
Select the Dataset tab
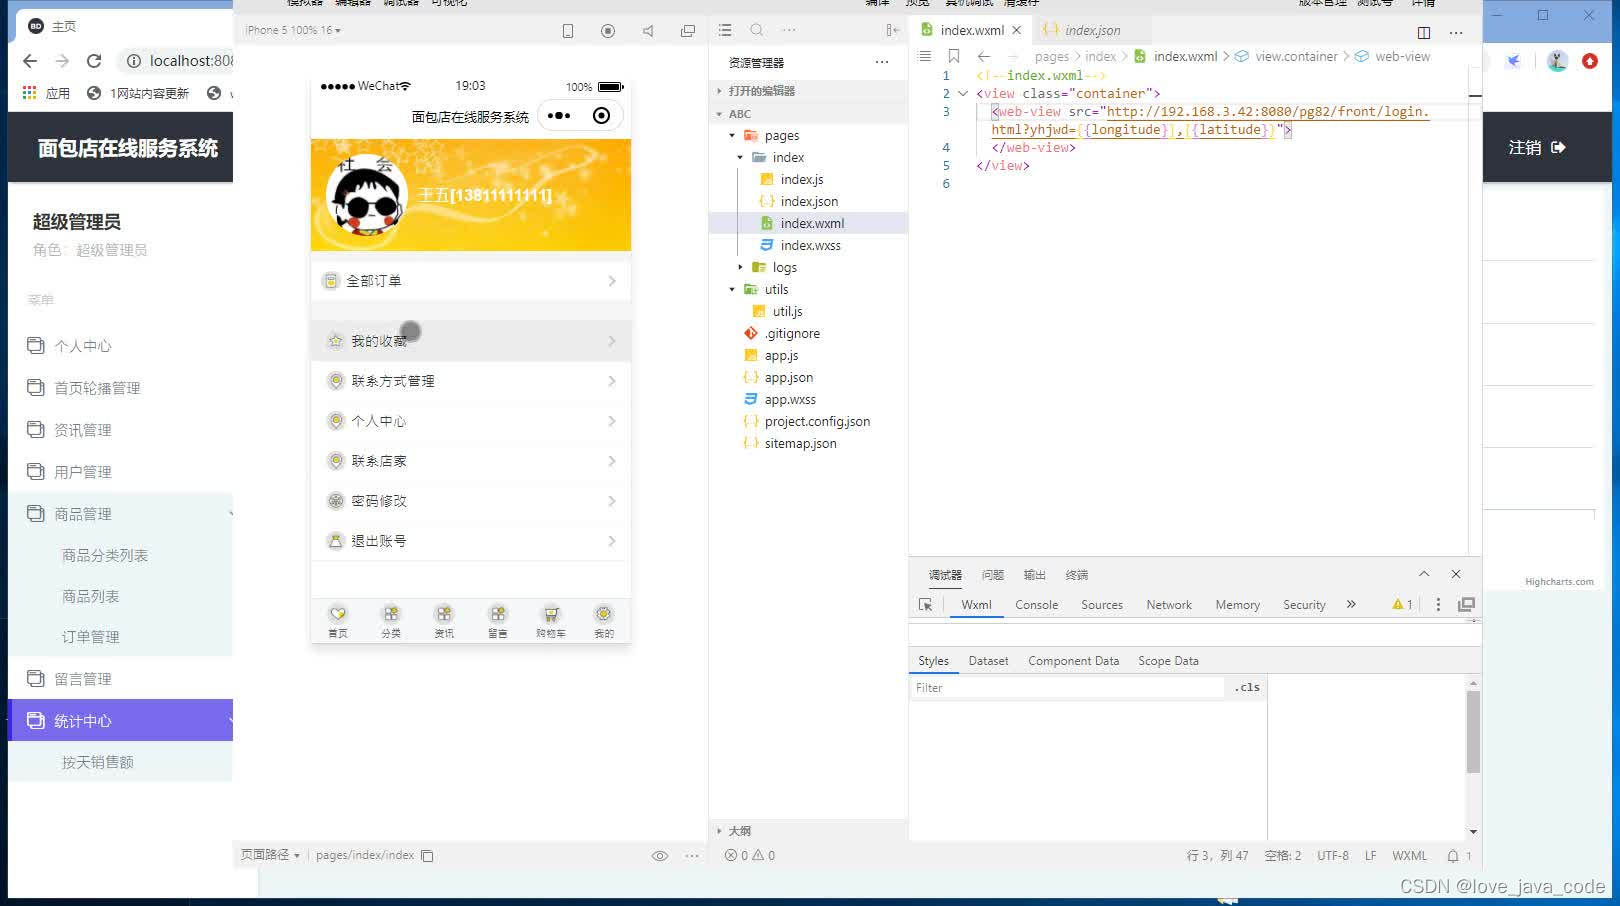coord(989,661)
